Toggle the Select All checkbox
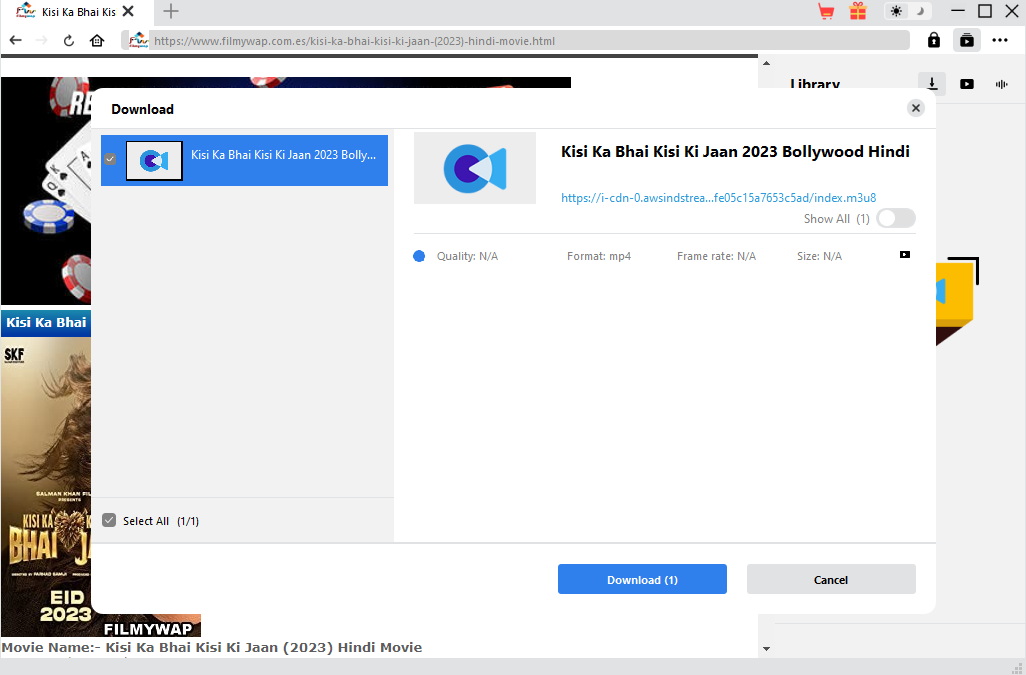 point(109,520)
